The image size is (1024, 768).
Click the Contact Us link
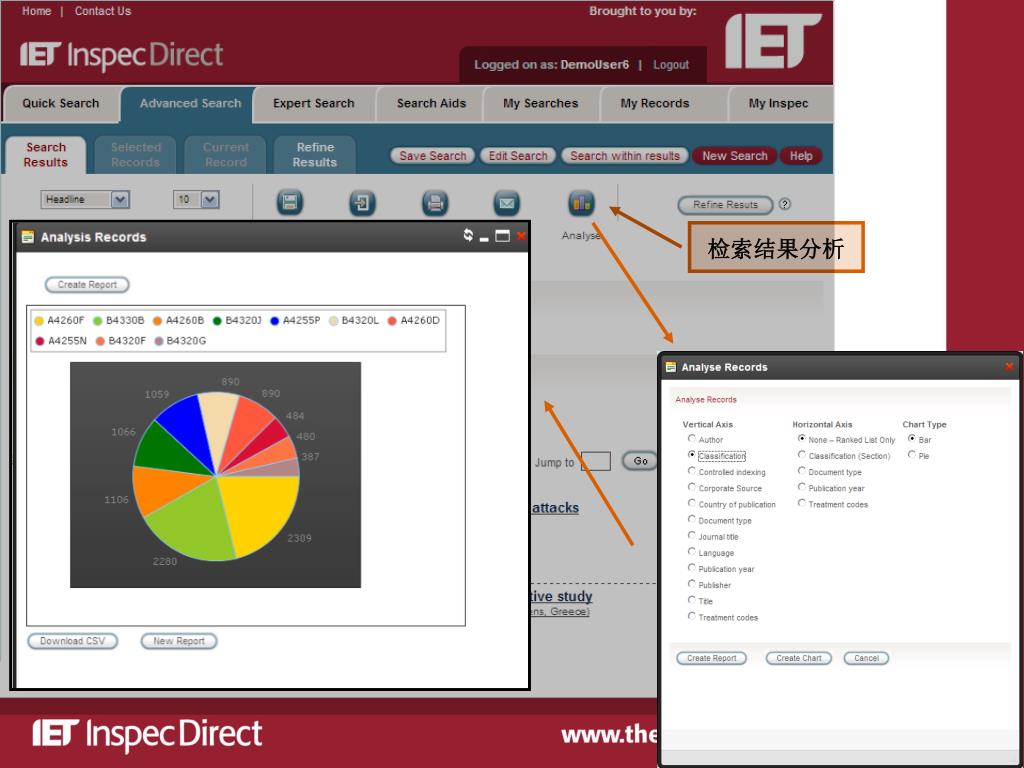pos(103,11)
